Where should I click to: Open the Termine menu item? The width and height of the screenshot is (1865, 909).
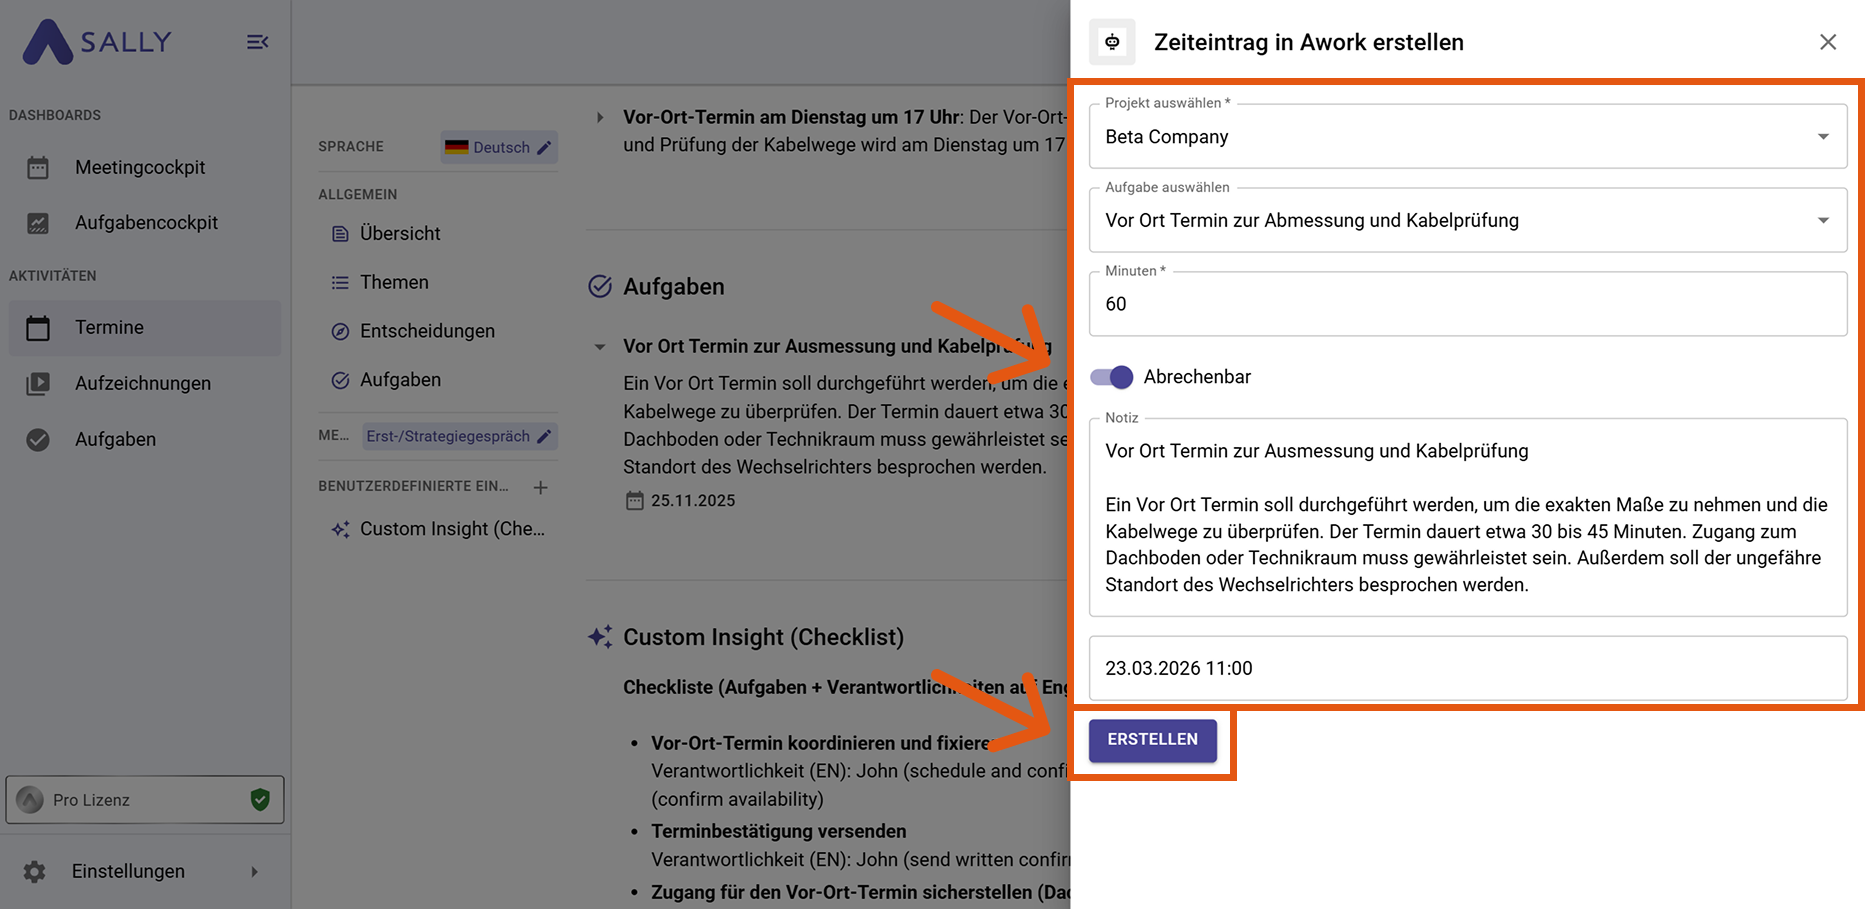point(110,328)
